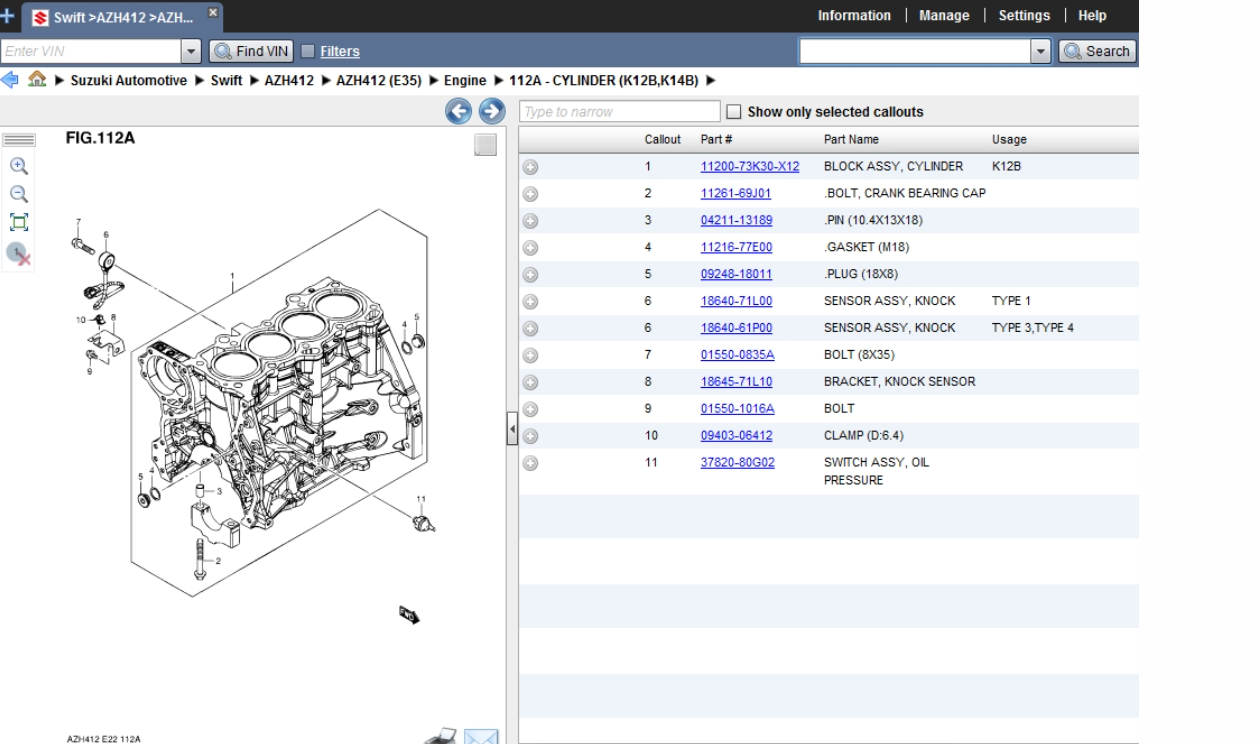Viewport: 1259px width, 744px height.
Task: Open the Manage menu
Action: [x=944, y=16]
